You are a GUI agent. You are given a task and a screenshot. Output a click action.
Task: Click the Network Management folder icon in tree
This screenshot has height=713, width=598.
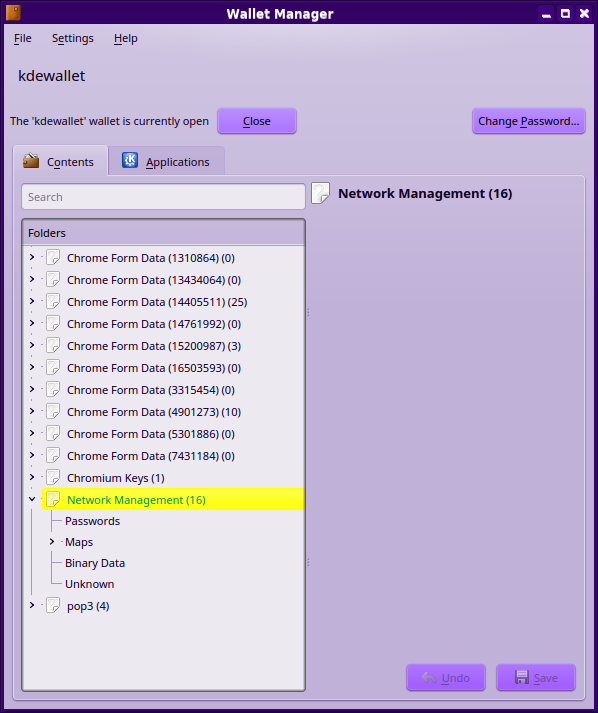click(53, 499)
